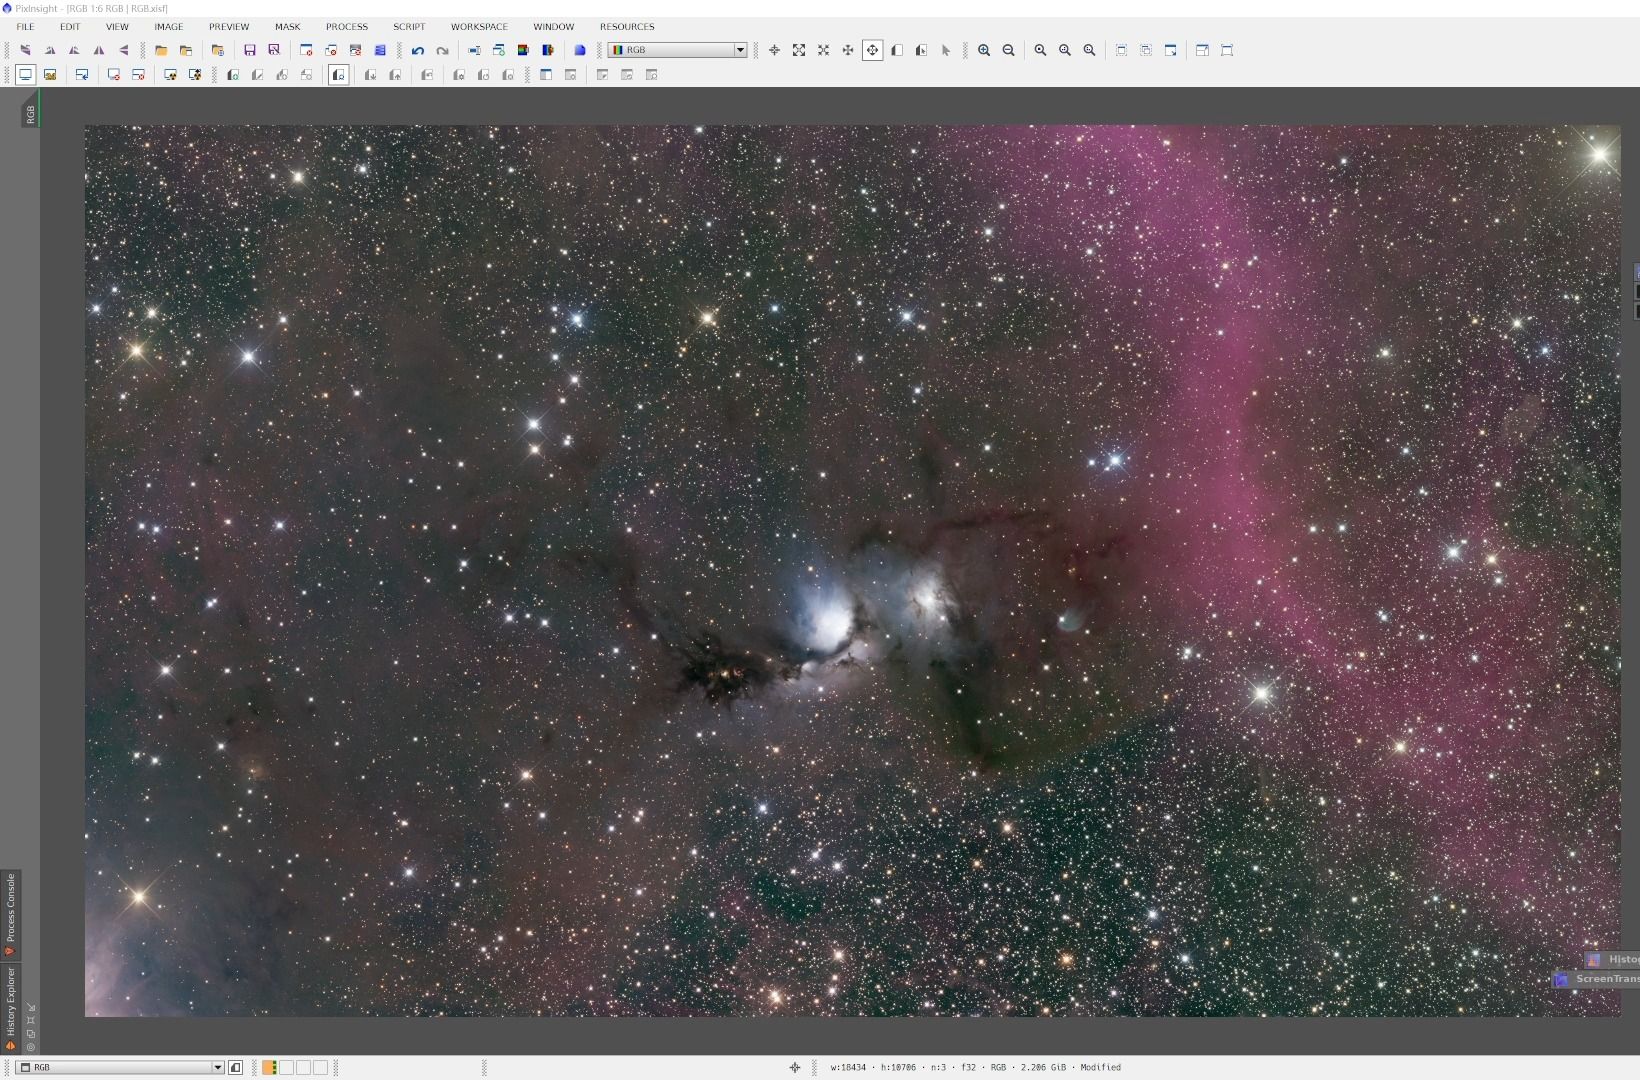Click the Zoom In magnifier

tap(984, 50)
